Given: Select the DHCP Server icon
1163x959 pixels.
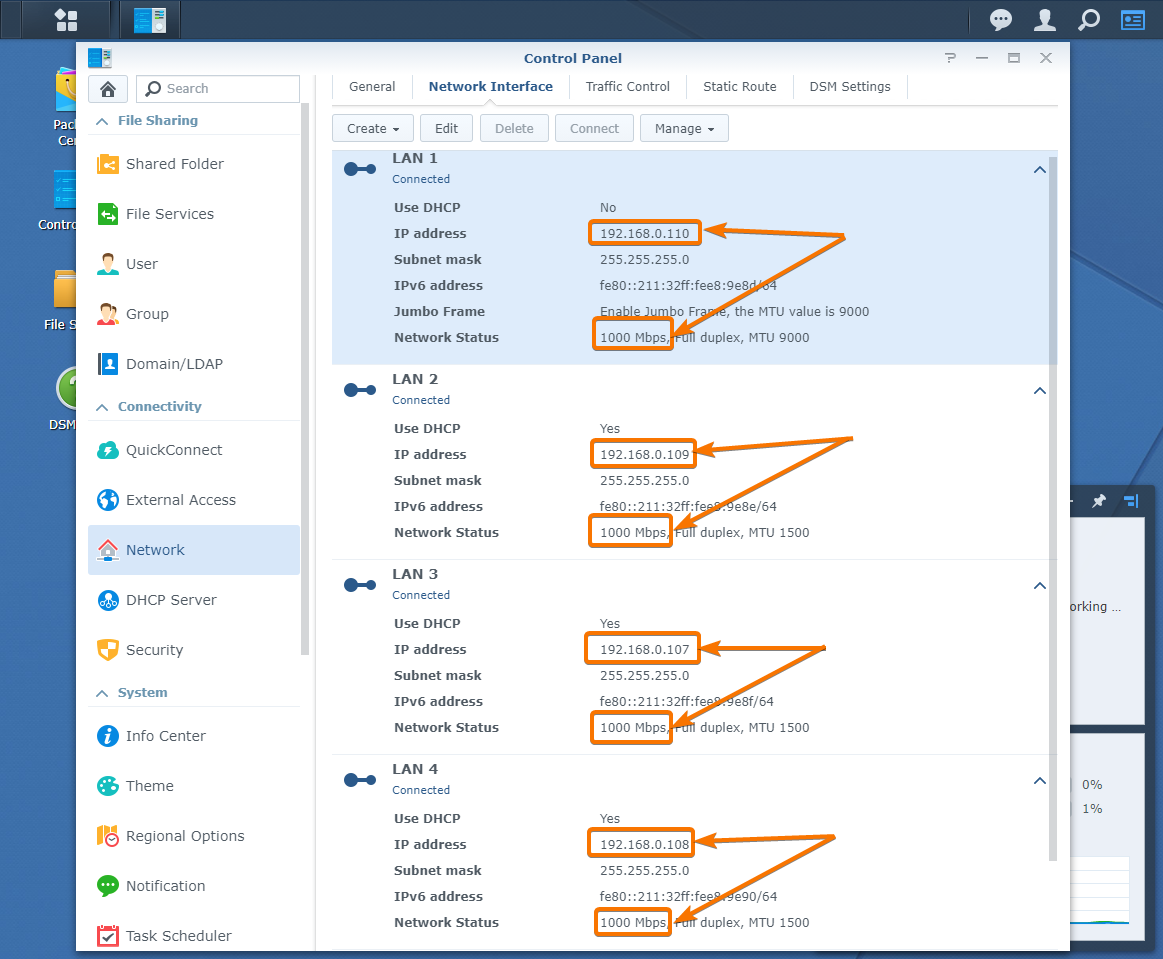Looking at the screenshot, I should click(108, 600).
